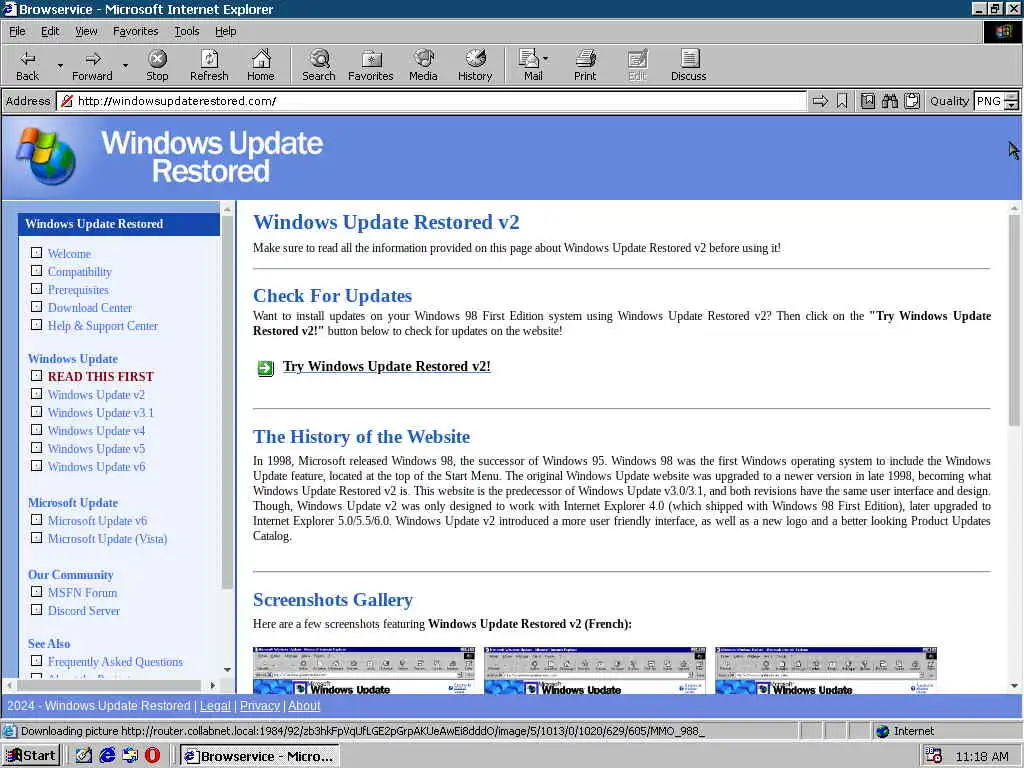The height and width of the screenshot is (768, 1024).
Task: Click the main content vertical scrollbar thumb
Action: (x=1014, y=320)
